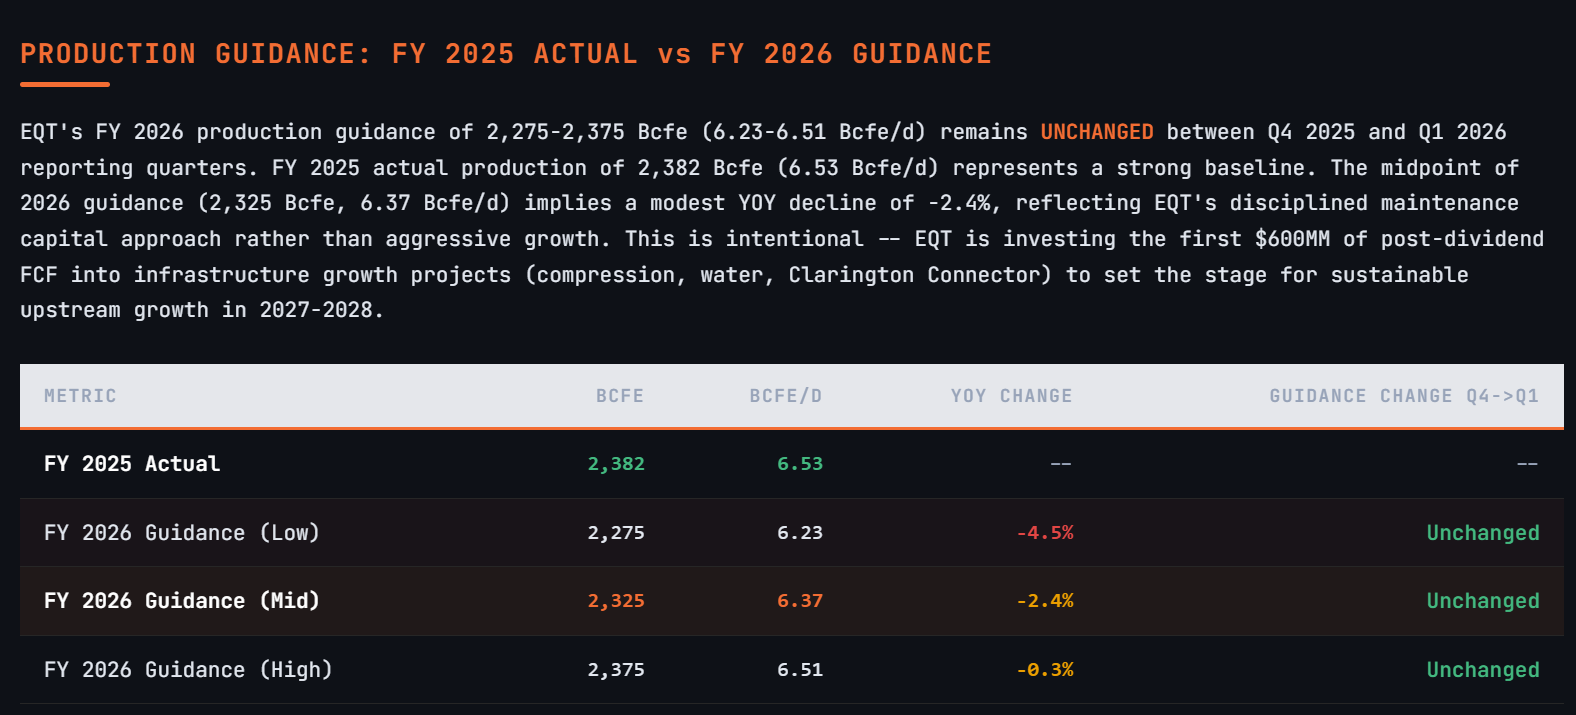Click the YOY CHANGE column header
Viewport: 1576px width, 715px height.
(1011, 396)
